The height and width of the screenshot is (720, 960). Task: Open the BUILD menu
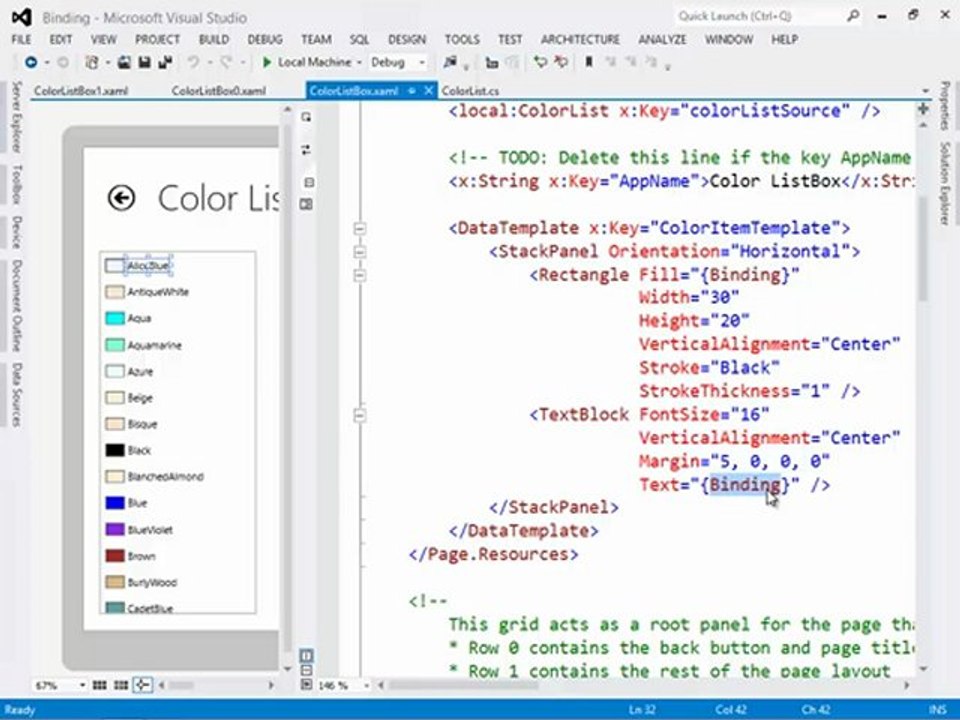click(x=214, y=39)
